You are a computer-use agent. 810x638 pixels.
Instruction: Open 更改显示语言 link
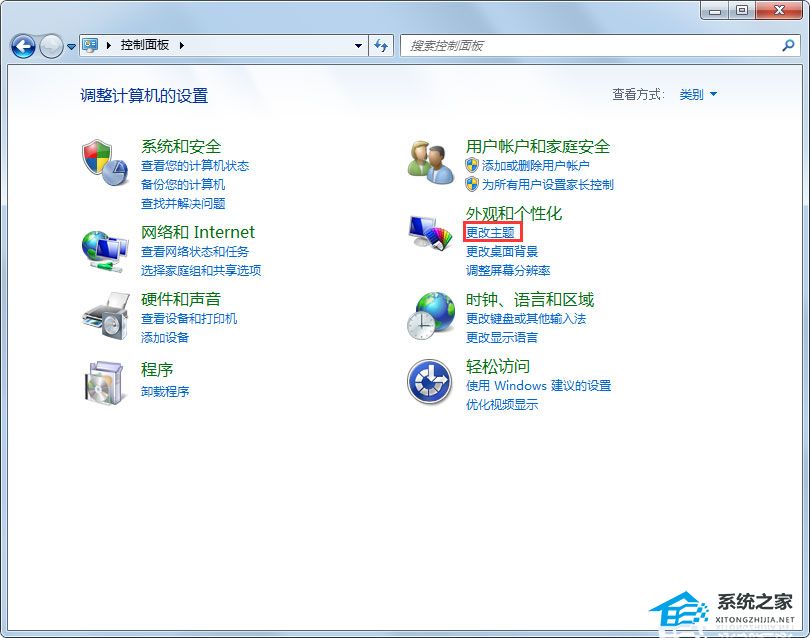(x=502, y=338)
